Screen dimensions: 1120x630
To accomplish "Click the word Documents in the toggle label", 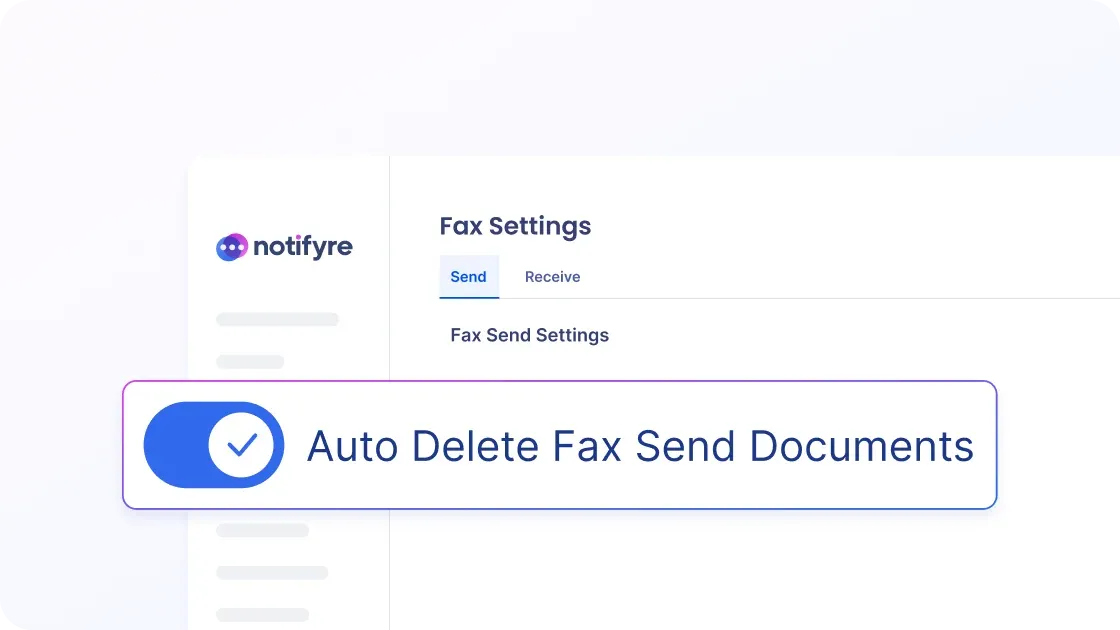I will [861, 446].
